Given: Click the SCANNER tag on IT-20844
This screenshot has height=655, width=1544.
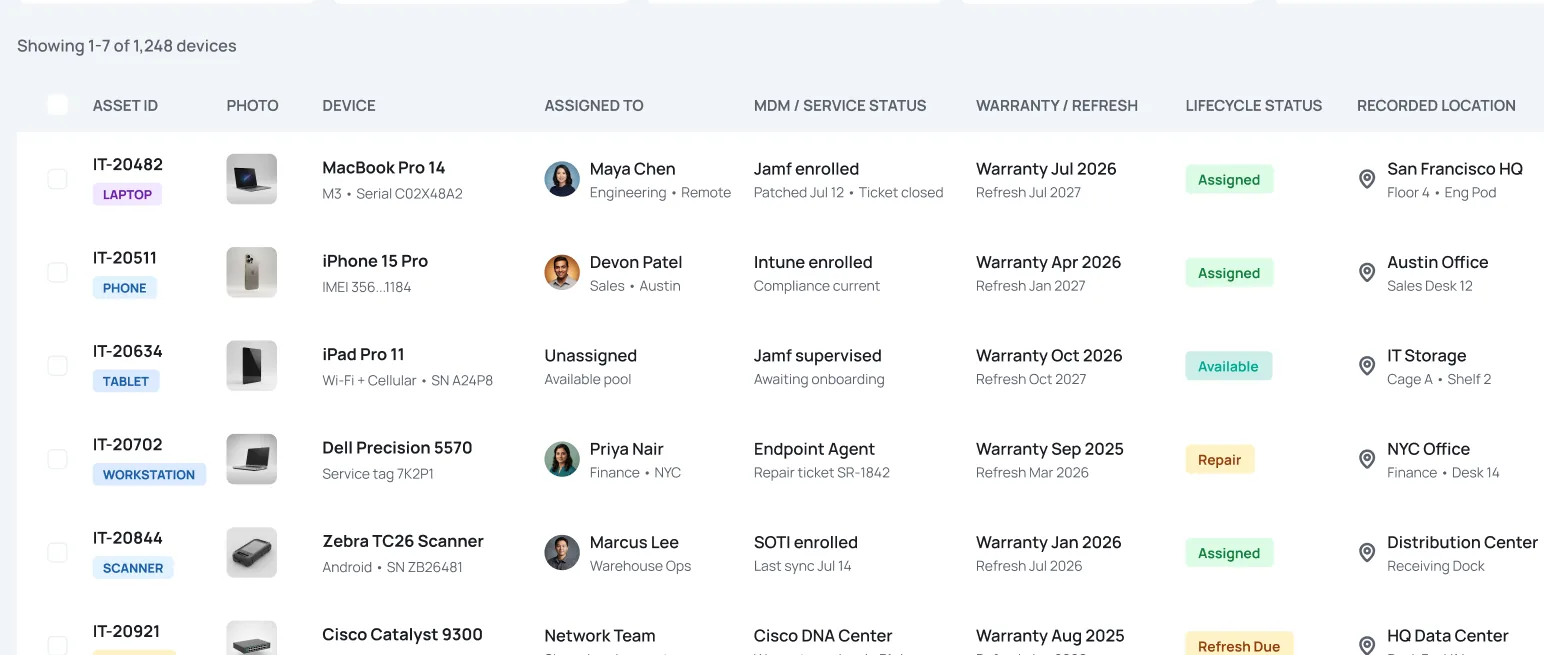Looking at the screenshot, I should [133, 568].
